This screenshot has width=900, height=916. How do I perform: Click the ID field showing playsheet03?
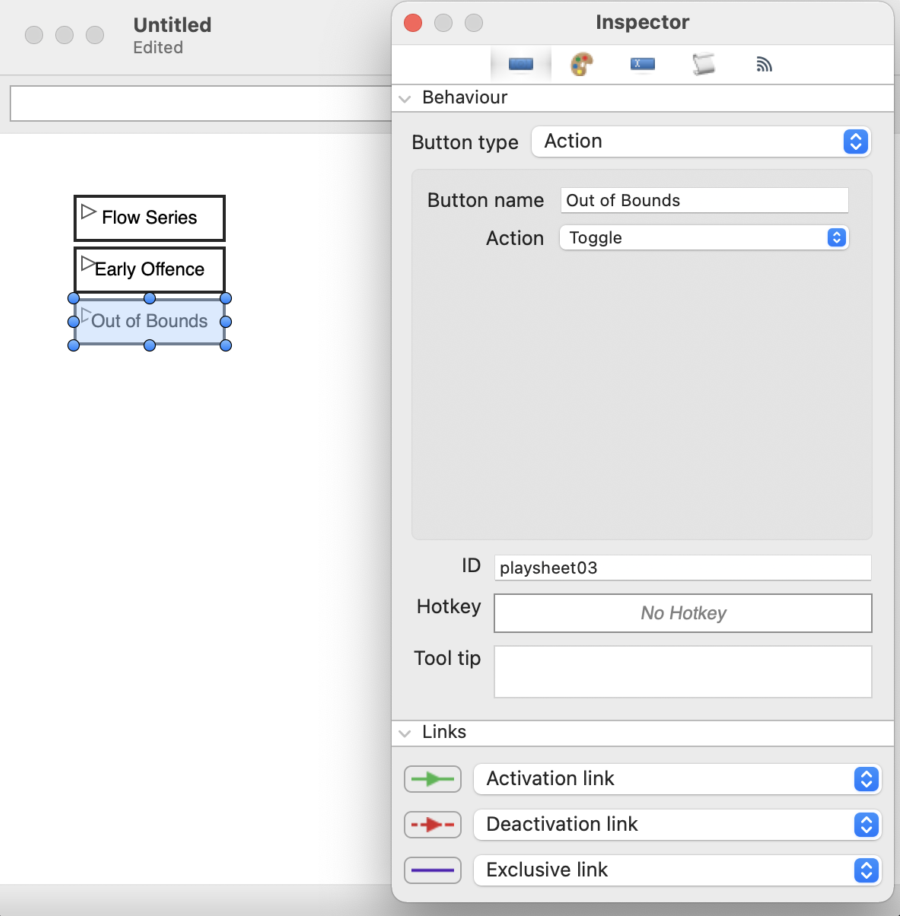tap(682, 566)
